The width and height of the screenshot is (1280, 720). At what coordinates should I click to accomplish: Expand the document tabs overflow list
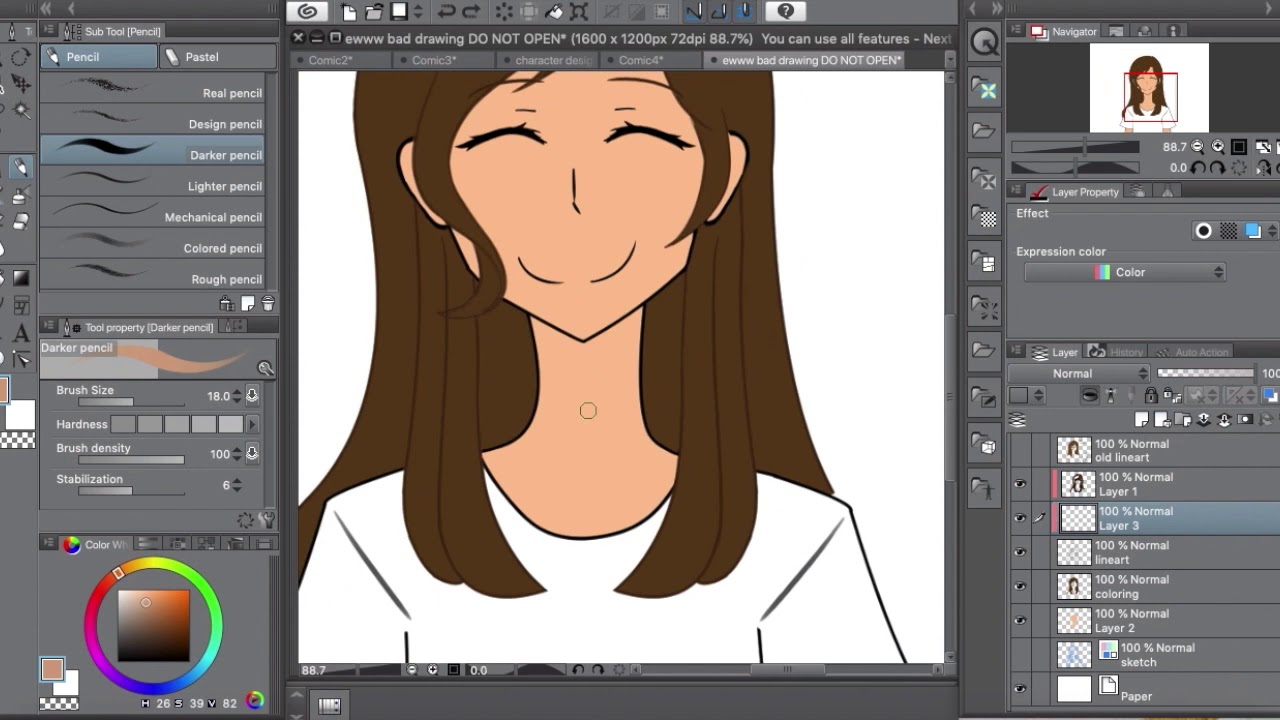[949, 60]
